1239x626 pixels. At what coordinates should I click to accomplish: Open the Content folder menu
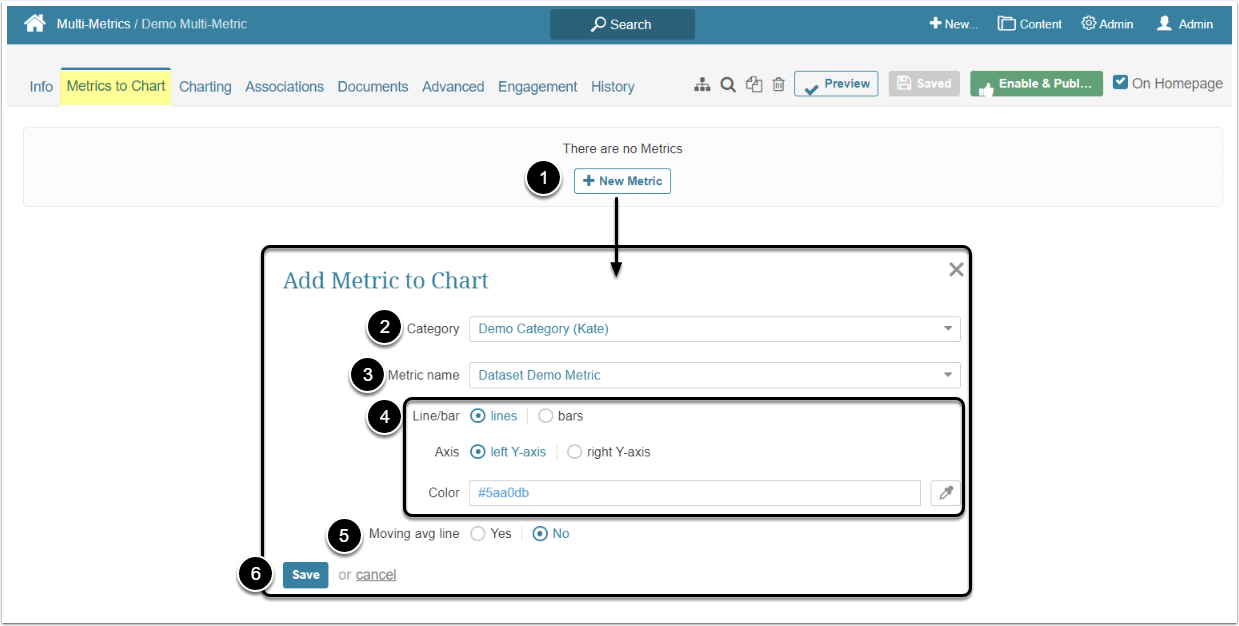(x=1029, y=24)
